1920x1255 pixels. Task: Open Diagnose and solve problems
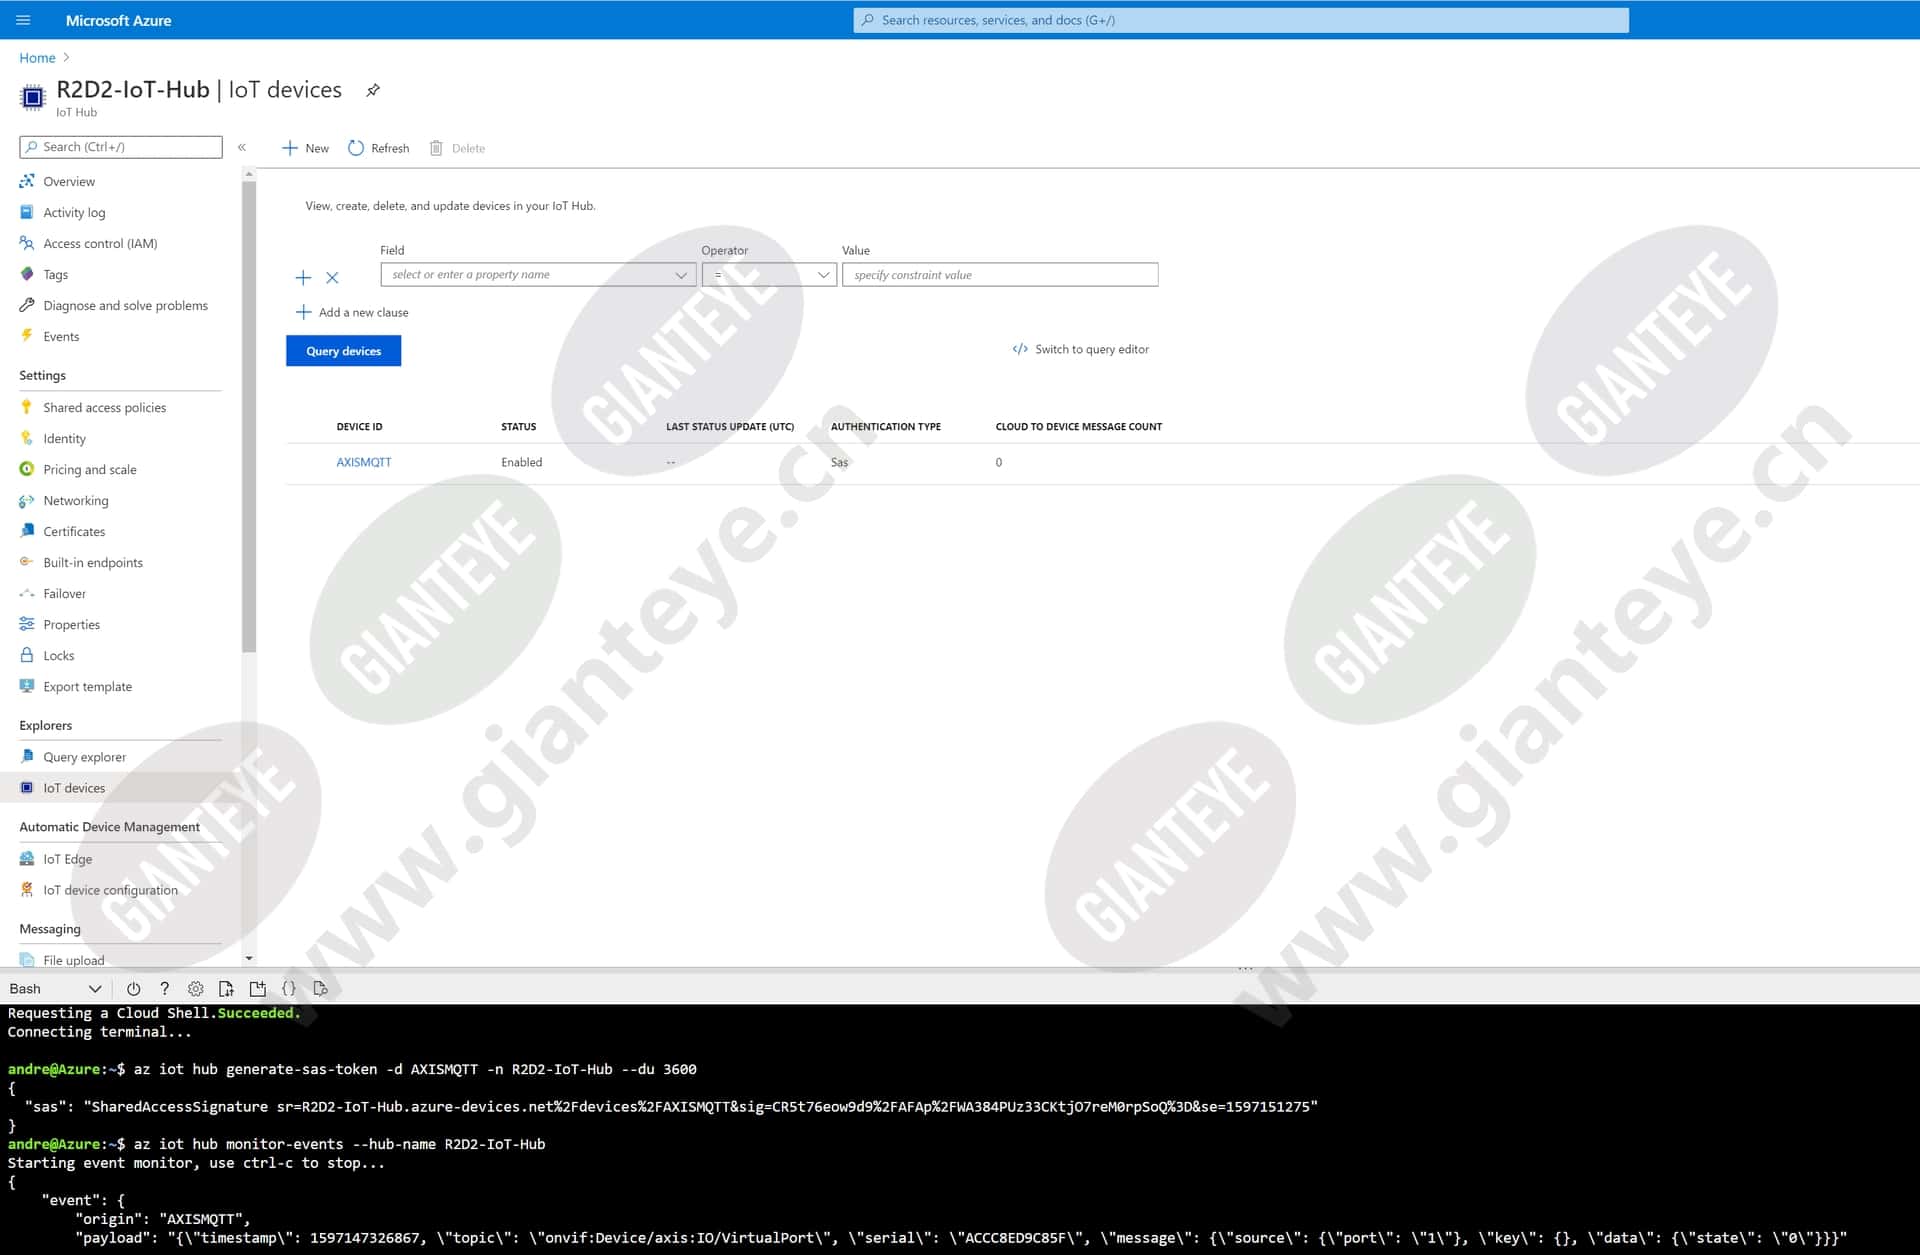(125, 305)
